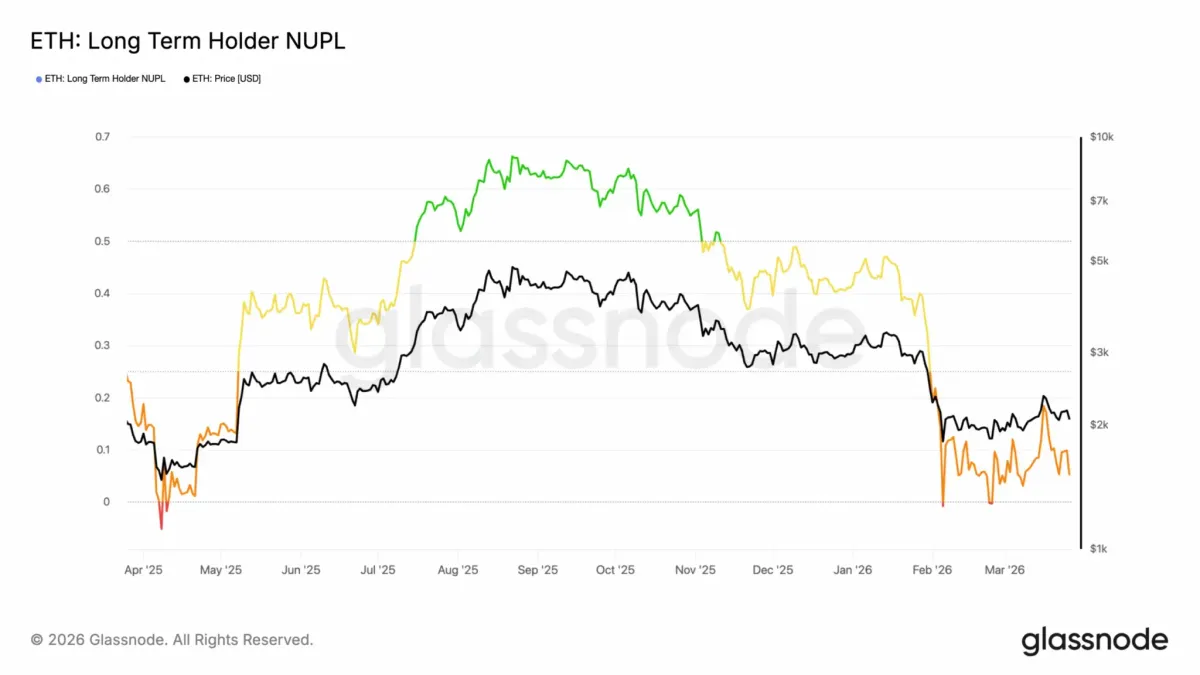Select the Aug '25 x-axis label
Image resolution: width=1200 pixels, height=675 pixels.
[458, 570]
